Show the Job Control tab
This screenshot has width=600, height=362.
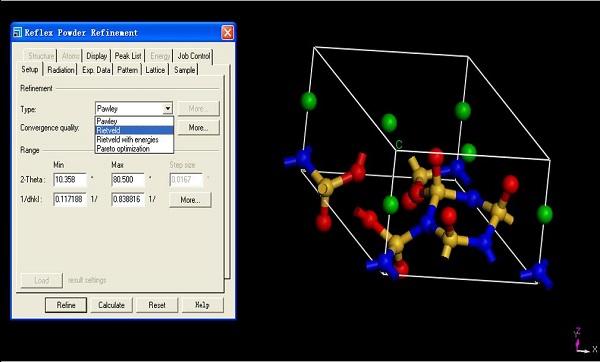pos(194,56)
